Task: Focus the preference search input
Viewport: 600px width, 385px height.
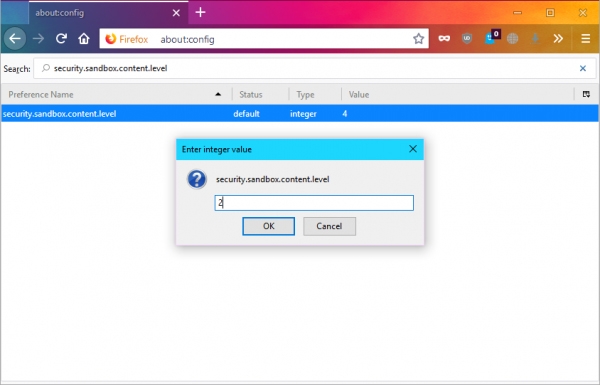Action: coord(314,69)
